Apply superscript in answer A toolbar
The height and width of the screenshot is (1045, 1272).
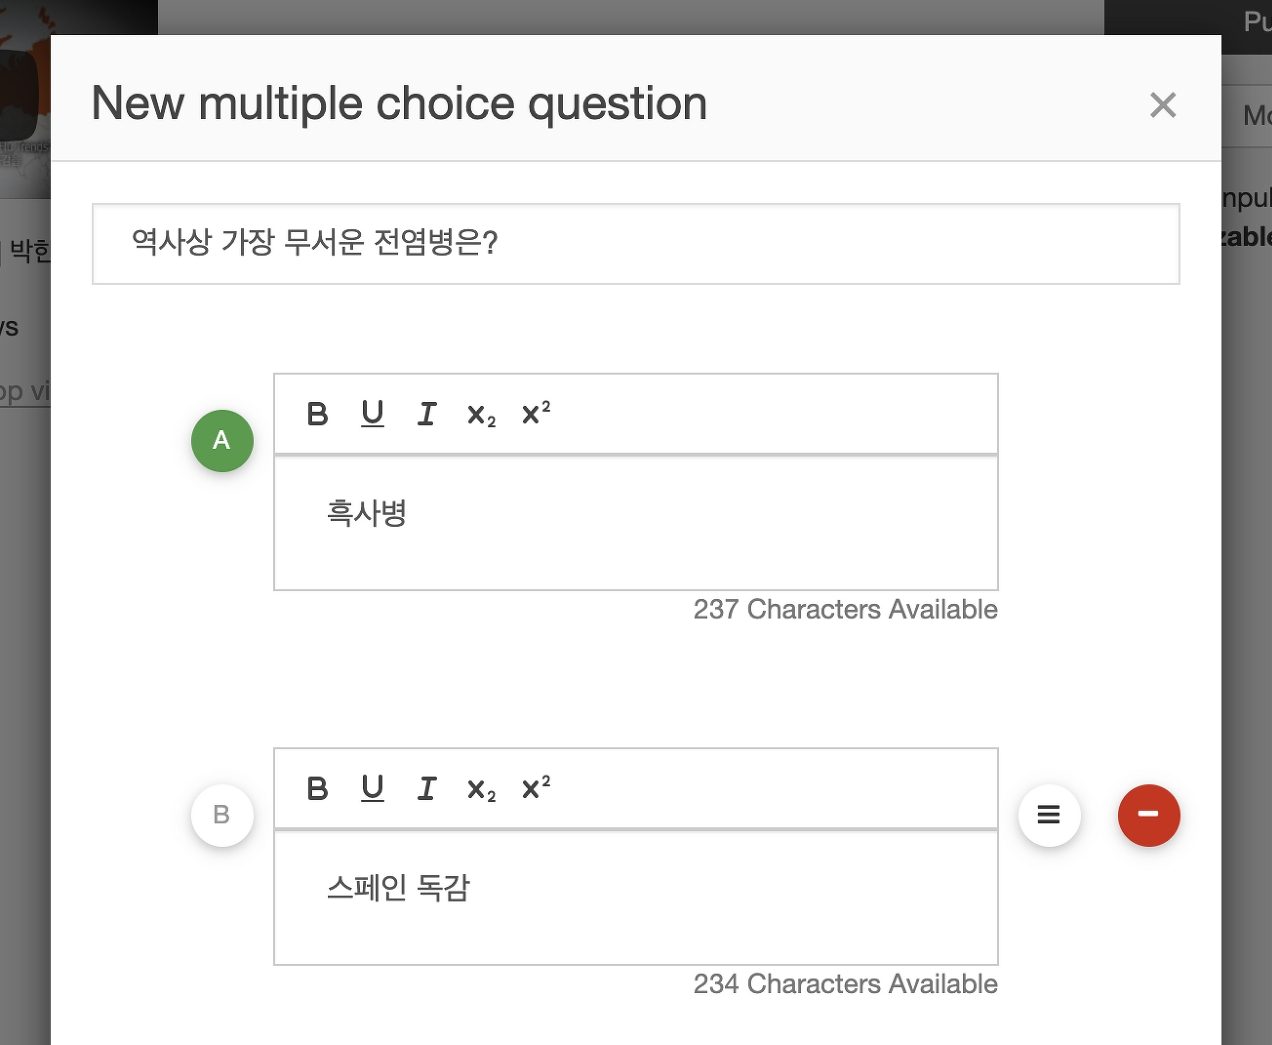click(536, 413)
